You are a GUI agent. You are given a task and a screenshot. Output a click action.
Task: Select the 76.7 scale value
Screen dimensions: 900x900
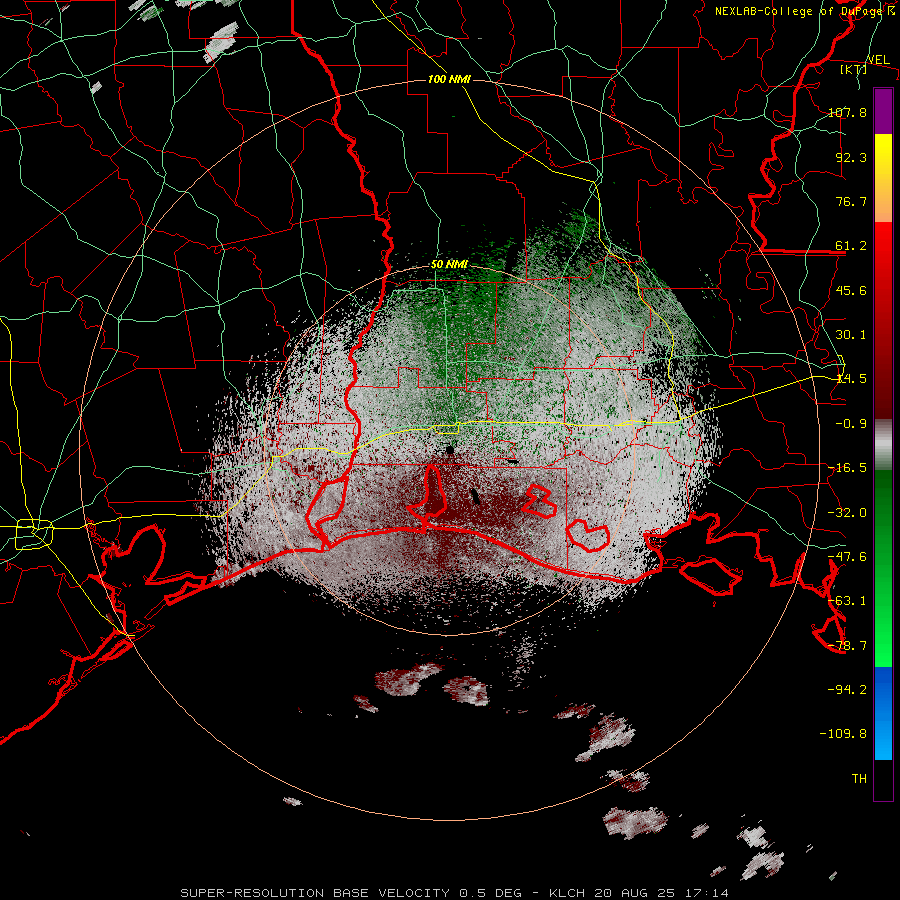[x=851, y=201]
